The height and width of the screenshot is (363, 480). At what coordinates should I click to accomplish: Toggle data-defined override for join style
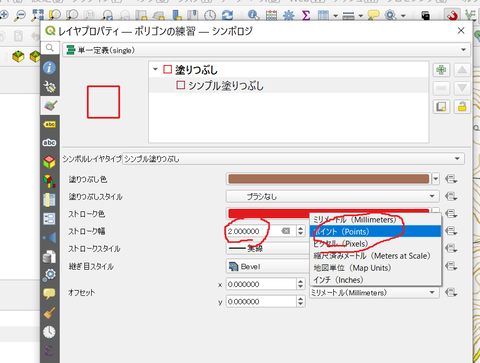[x=451, y=266]
